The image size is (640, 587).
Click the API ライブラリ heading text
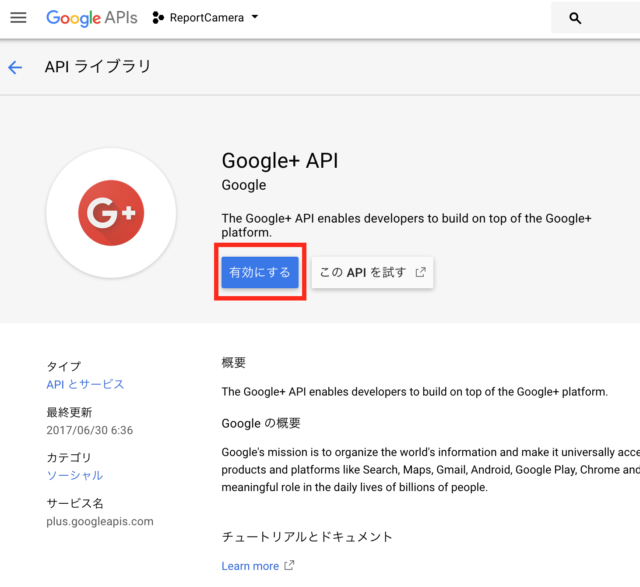[x=98, y=67]
